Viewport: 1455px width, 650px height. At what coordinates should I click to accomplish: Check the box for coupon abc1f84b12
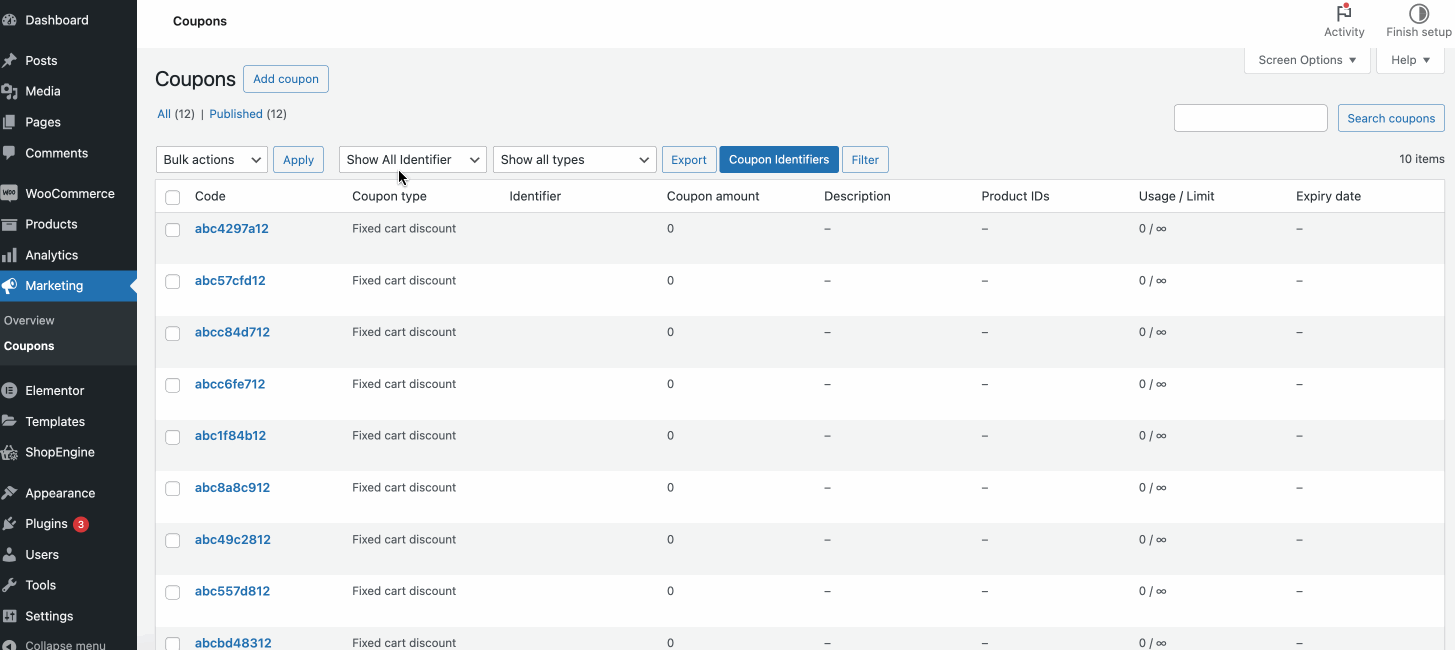coord(173,437)
